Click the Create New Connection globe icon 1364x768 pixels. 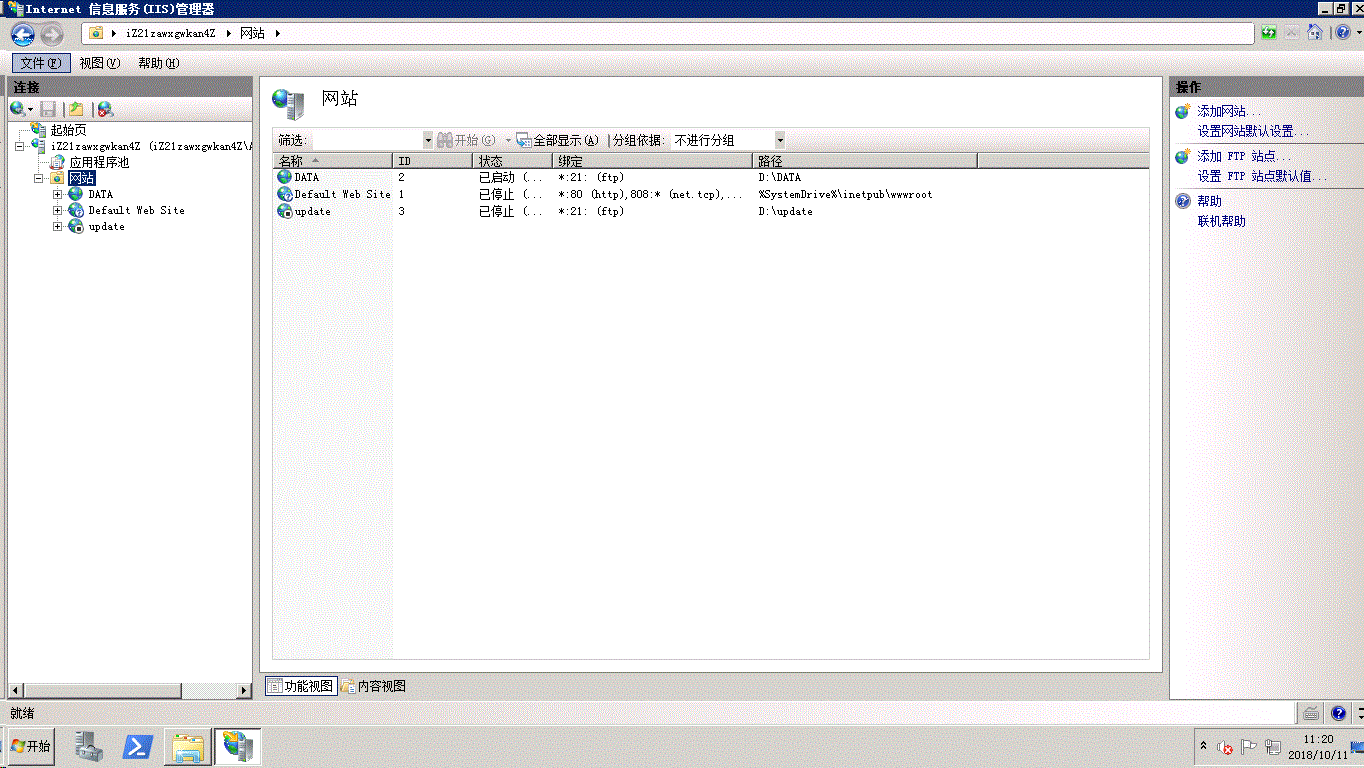(x=17, y=109)
